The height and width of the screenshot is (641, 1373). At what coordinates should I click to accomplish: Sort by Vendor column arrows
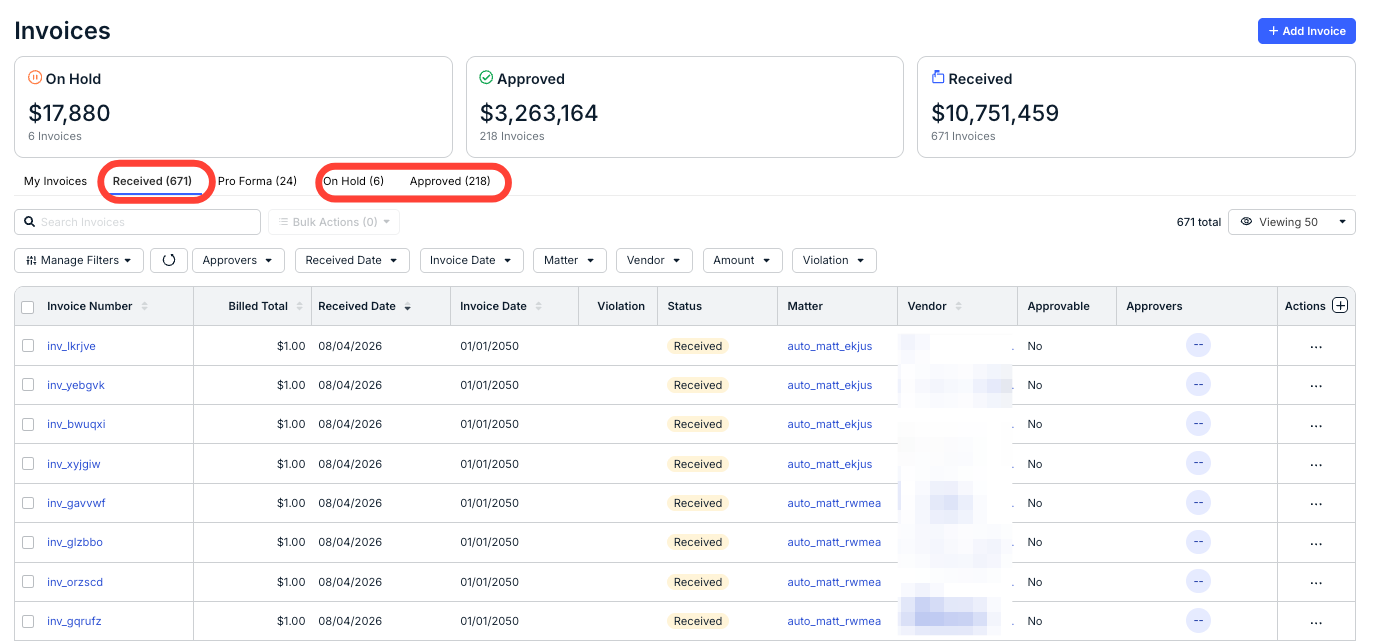pyautogui.click(x=959, y=306)
